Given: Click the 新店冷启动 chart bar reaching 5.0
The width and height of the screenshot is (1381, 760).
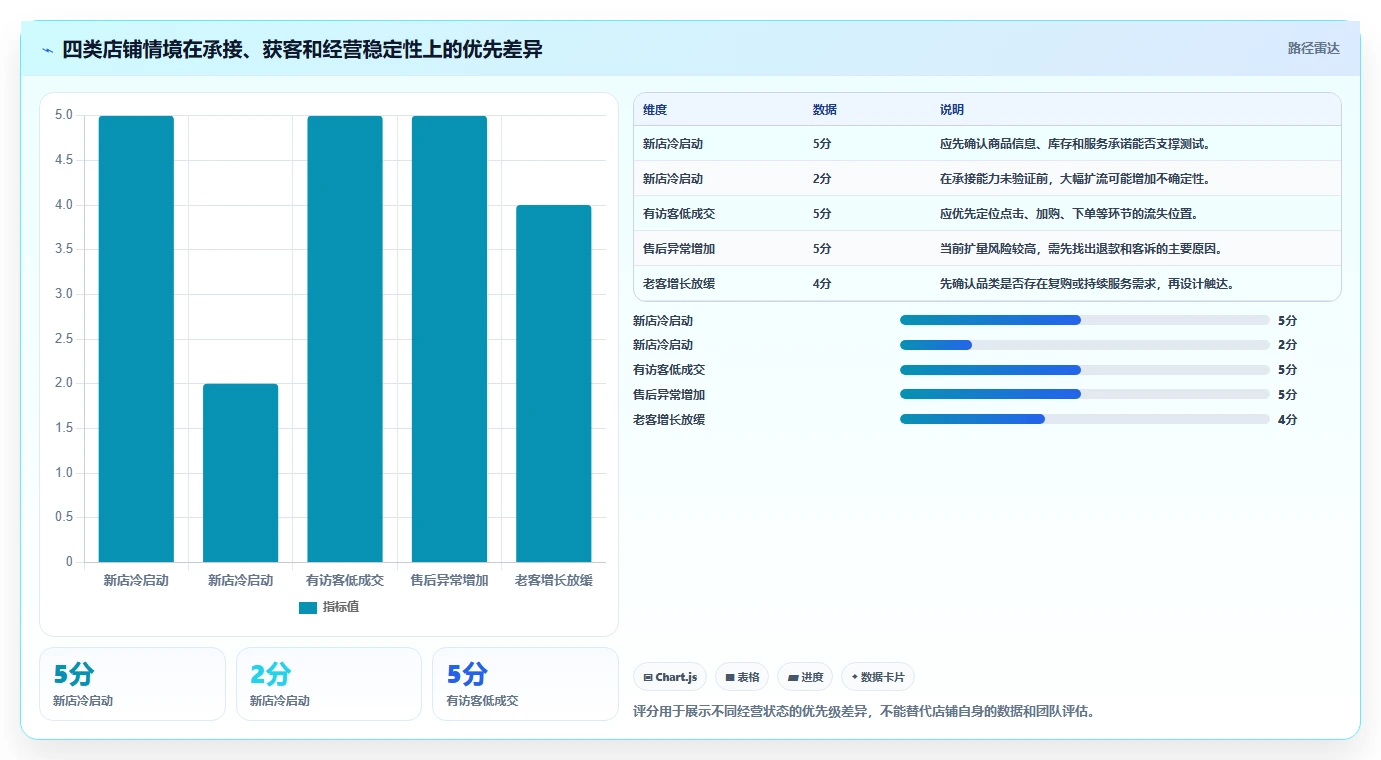Looking at the screenshot, I should pos(136,339).
